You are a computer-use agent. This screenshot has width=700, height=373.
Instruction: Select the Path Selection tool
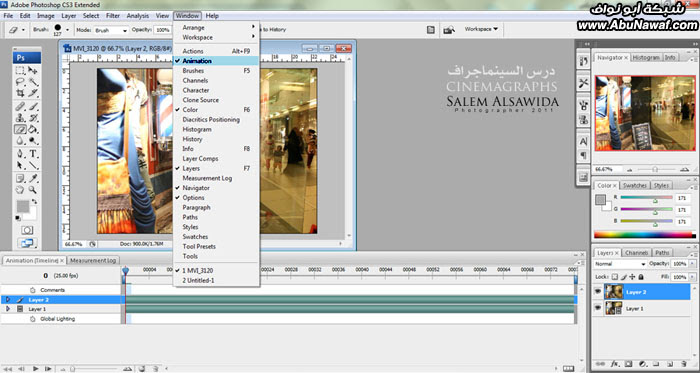[21, 165]
